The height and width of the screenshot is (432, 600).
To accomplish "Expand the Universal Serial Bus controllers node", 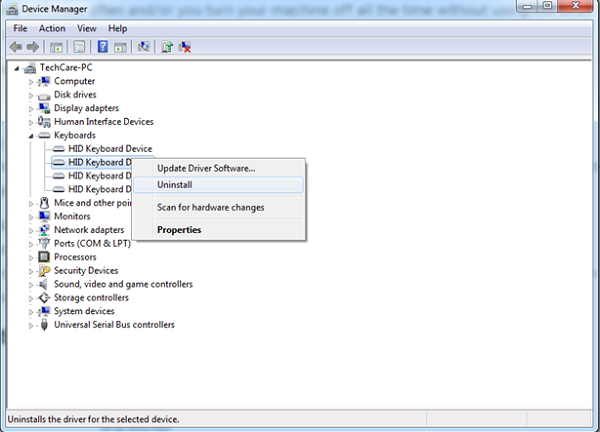I will click(31, 325).
